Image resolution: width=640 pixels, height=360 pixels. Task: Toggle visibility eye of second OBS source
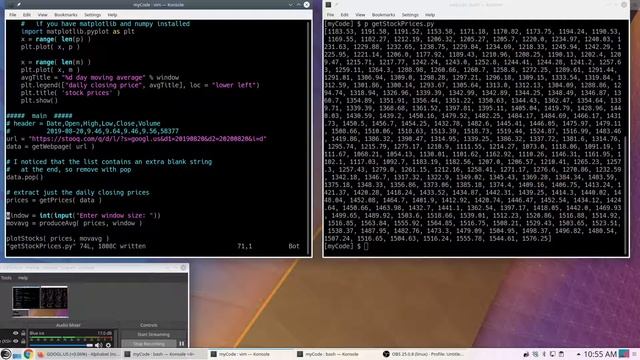[16, 341]
